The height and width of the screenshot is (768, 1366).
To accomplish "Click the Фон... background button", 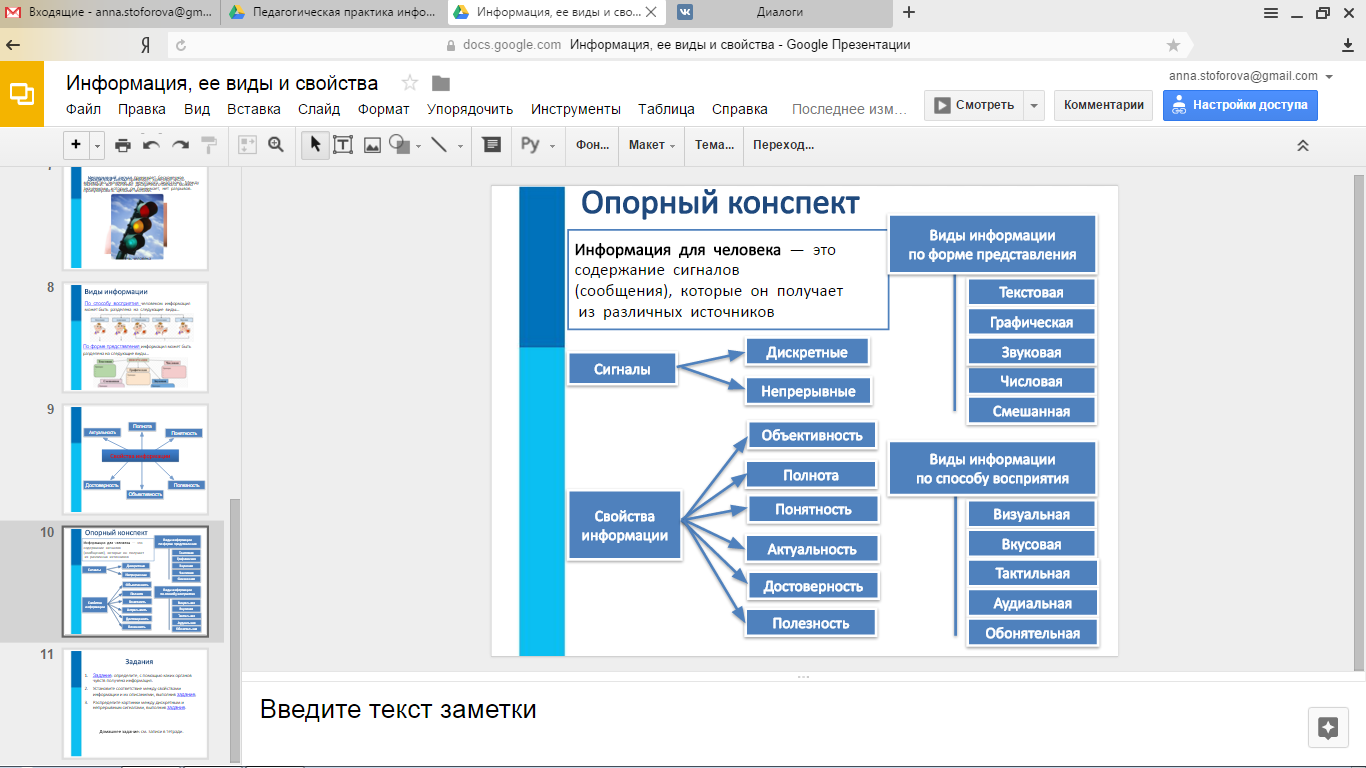I will pyautogui.click(x=593, y=145).
